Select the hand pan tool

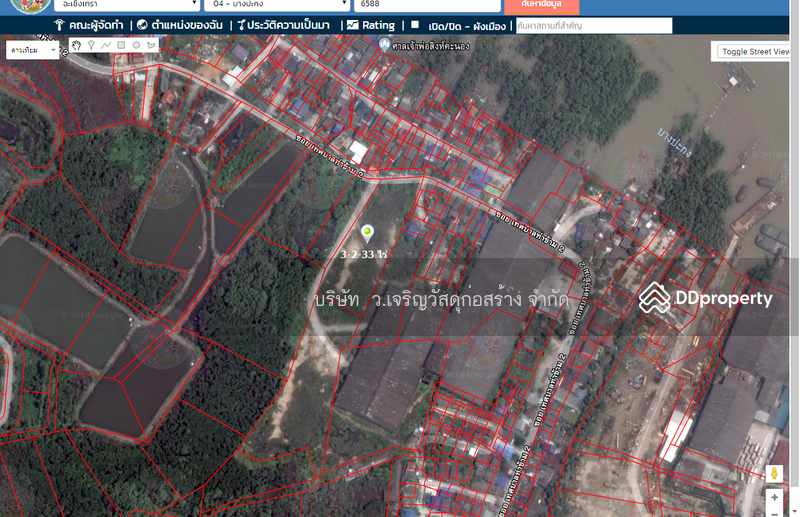76,45
